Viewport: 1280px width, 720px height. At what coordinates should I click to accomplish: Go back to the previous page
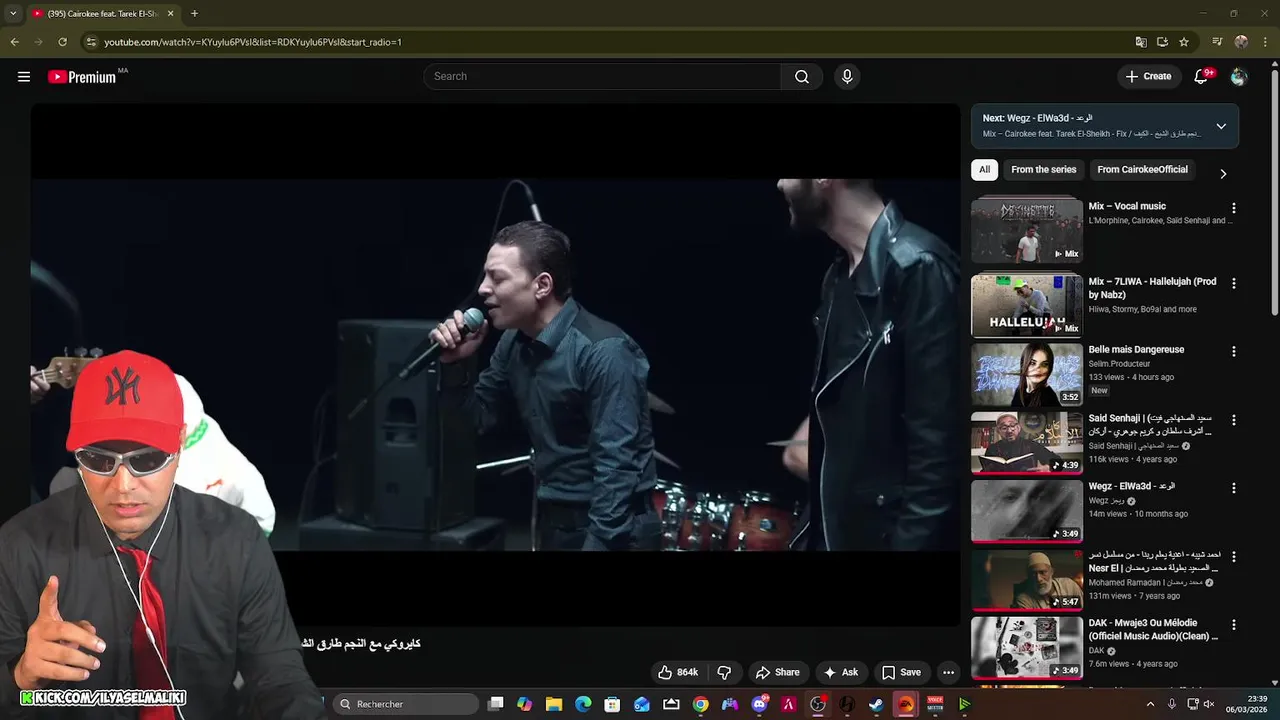pos(14,42)
